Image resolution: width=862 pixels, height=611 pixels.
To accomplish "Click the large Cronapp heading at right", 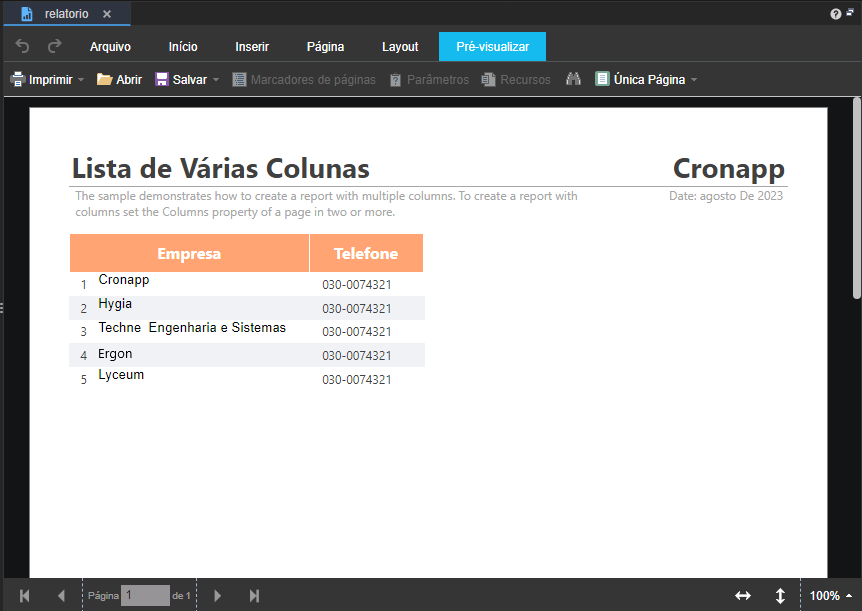I will 728,169.
